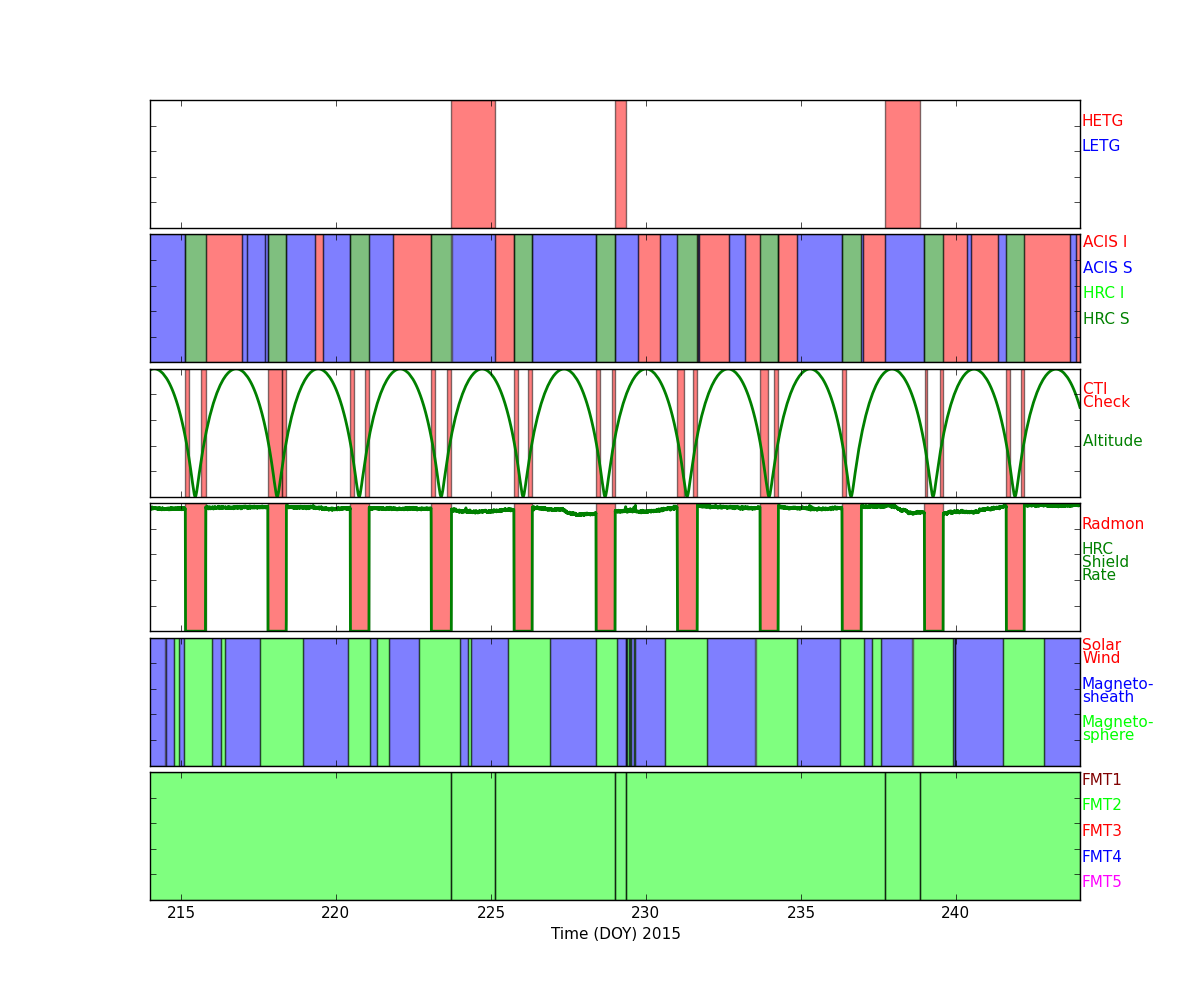Screen dimensions: 1200x1000
Task: Click the Magnetosheath legend label
Action: pos(1117,691)
